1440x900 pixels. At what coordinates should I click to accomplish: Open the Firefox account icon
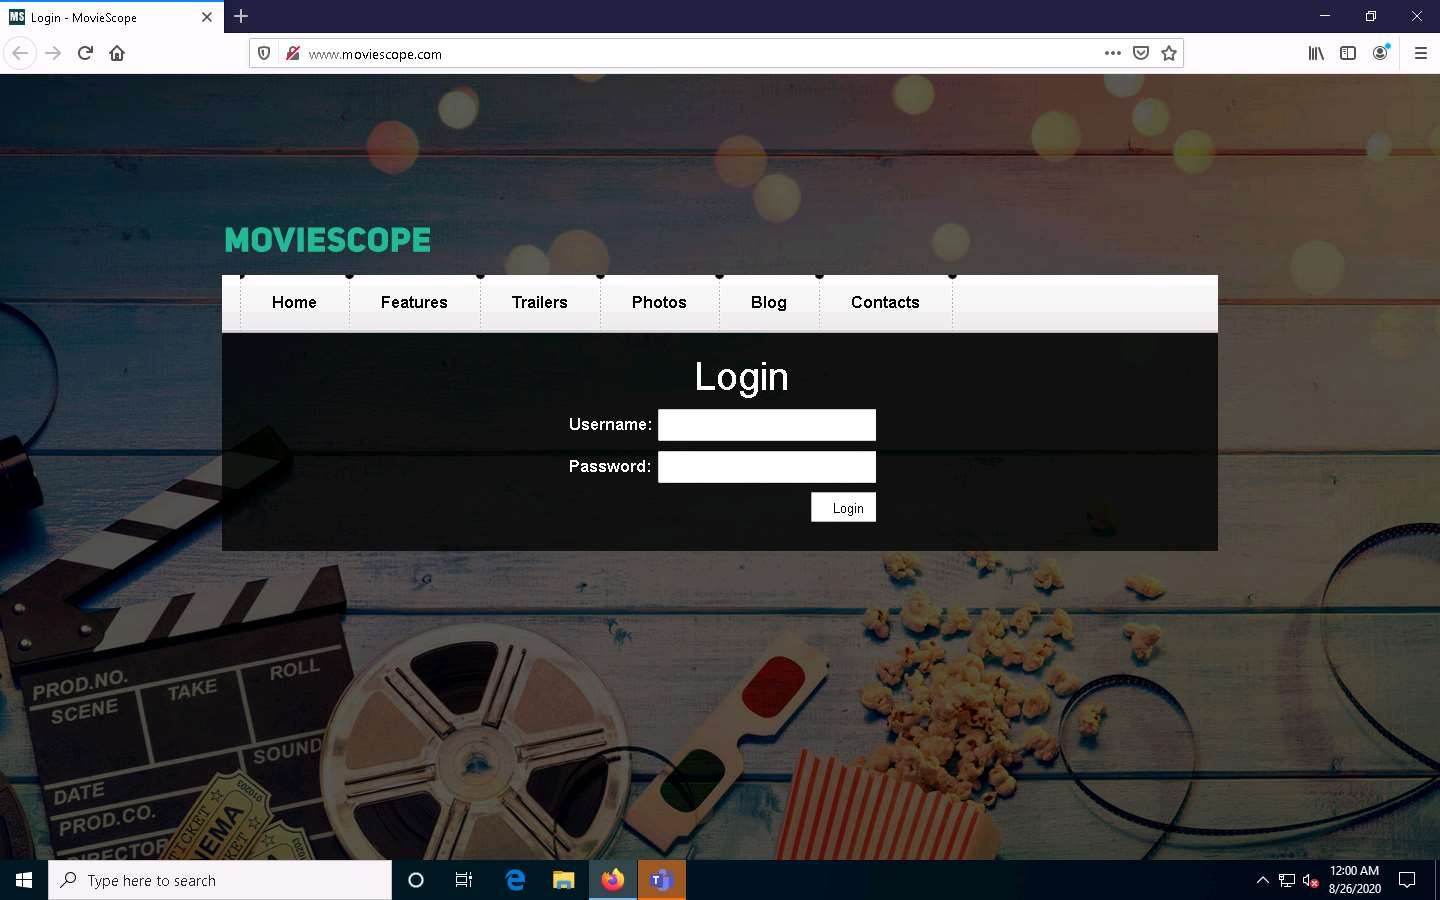(x=1380, y=53)
